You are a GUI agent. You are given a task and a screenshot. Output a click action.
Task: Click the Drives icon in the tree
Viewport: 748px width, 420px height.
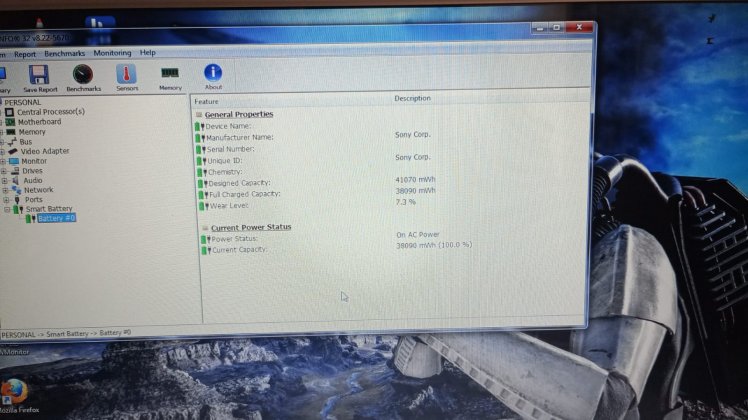pos(15,171)
